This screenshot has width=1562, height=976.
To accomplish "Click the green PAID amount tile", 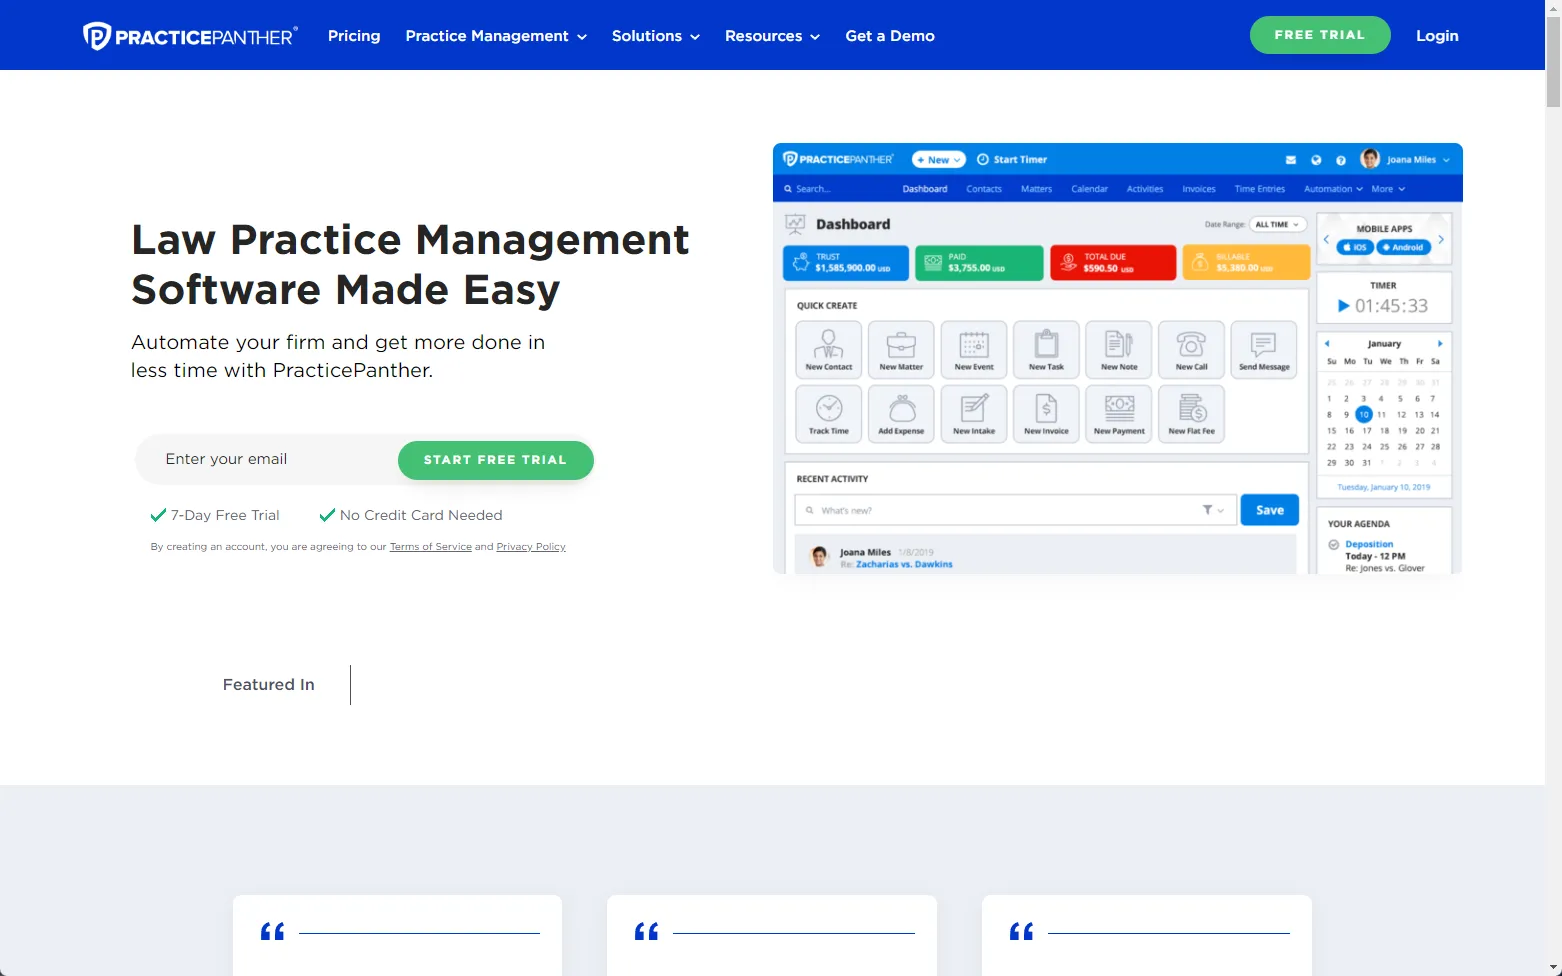I will (x=979, y=263).
